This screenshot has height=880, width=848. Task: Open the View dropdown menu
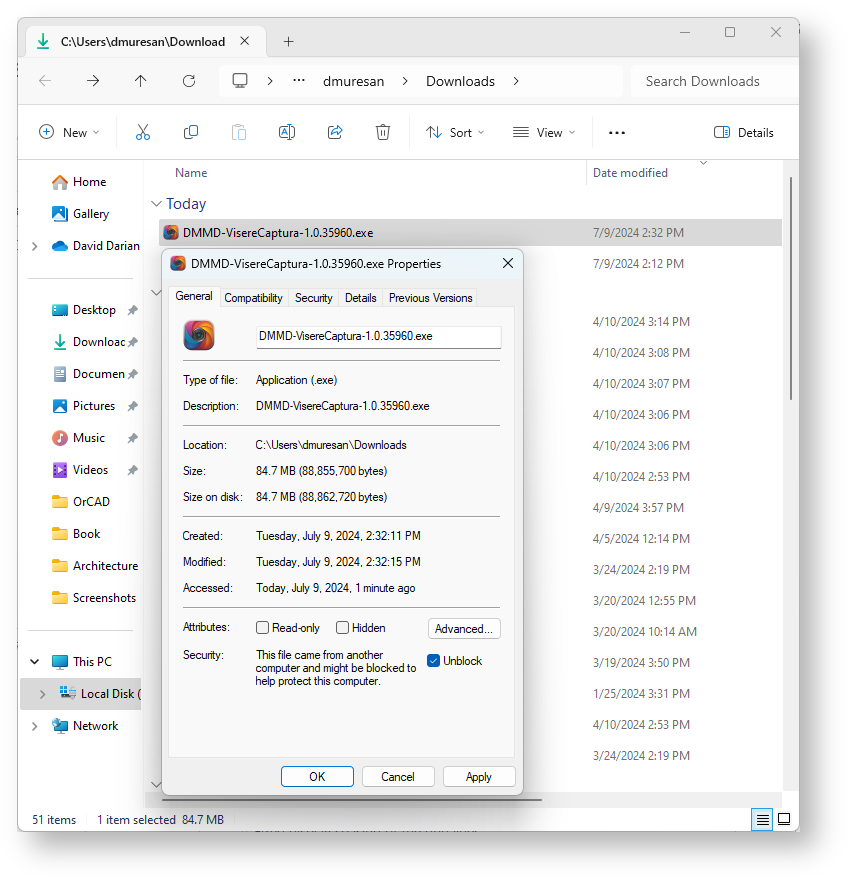[544, 132]
